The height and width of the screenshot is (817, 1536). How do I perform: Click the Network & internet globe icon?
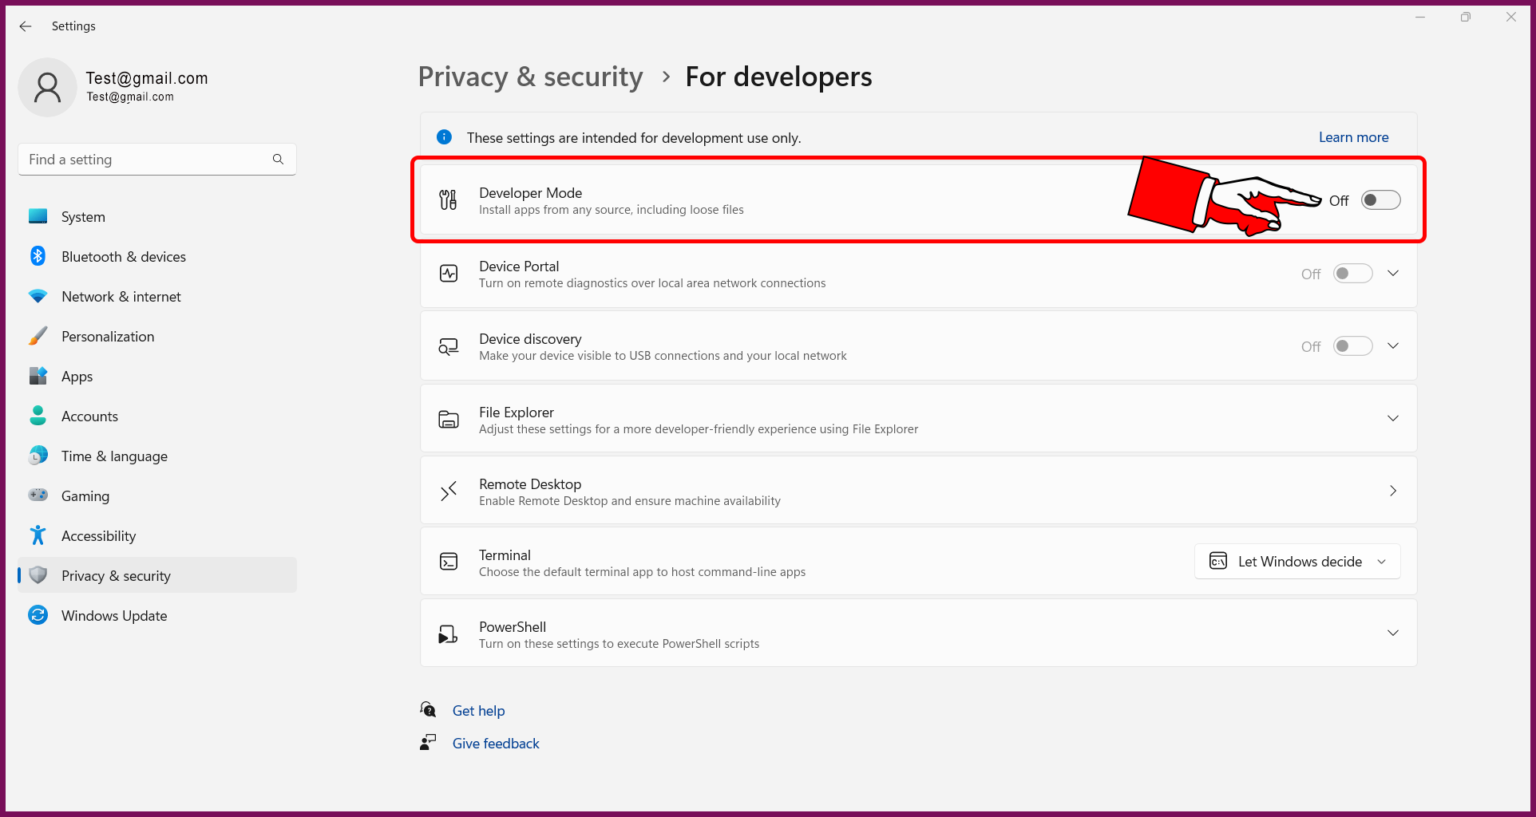[x=37, y=296]
